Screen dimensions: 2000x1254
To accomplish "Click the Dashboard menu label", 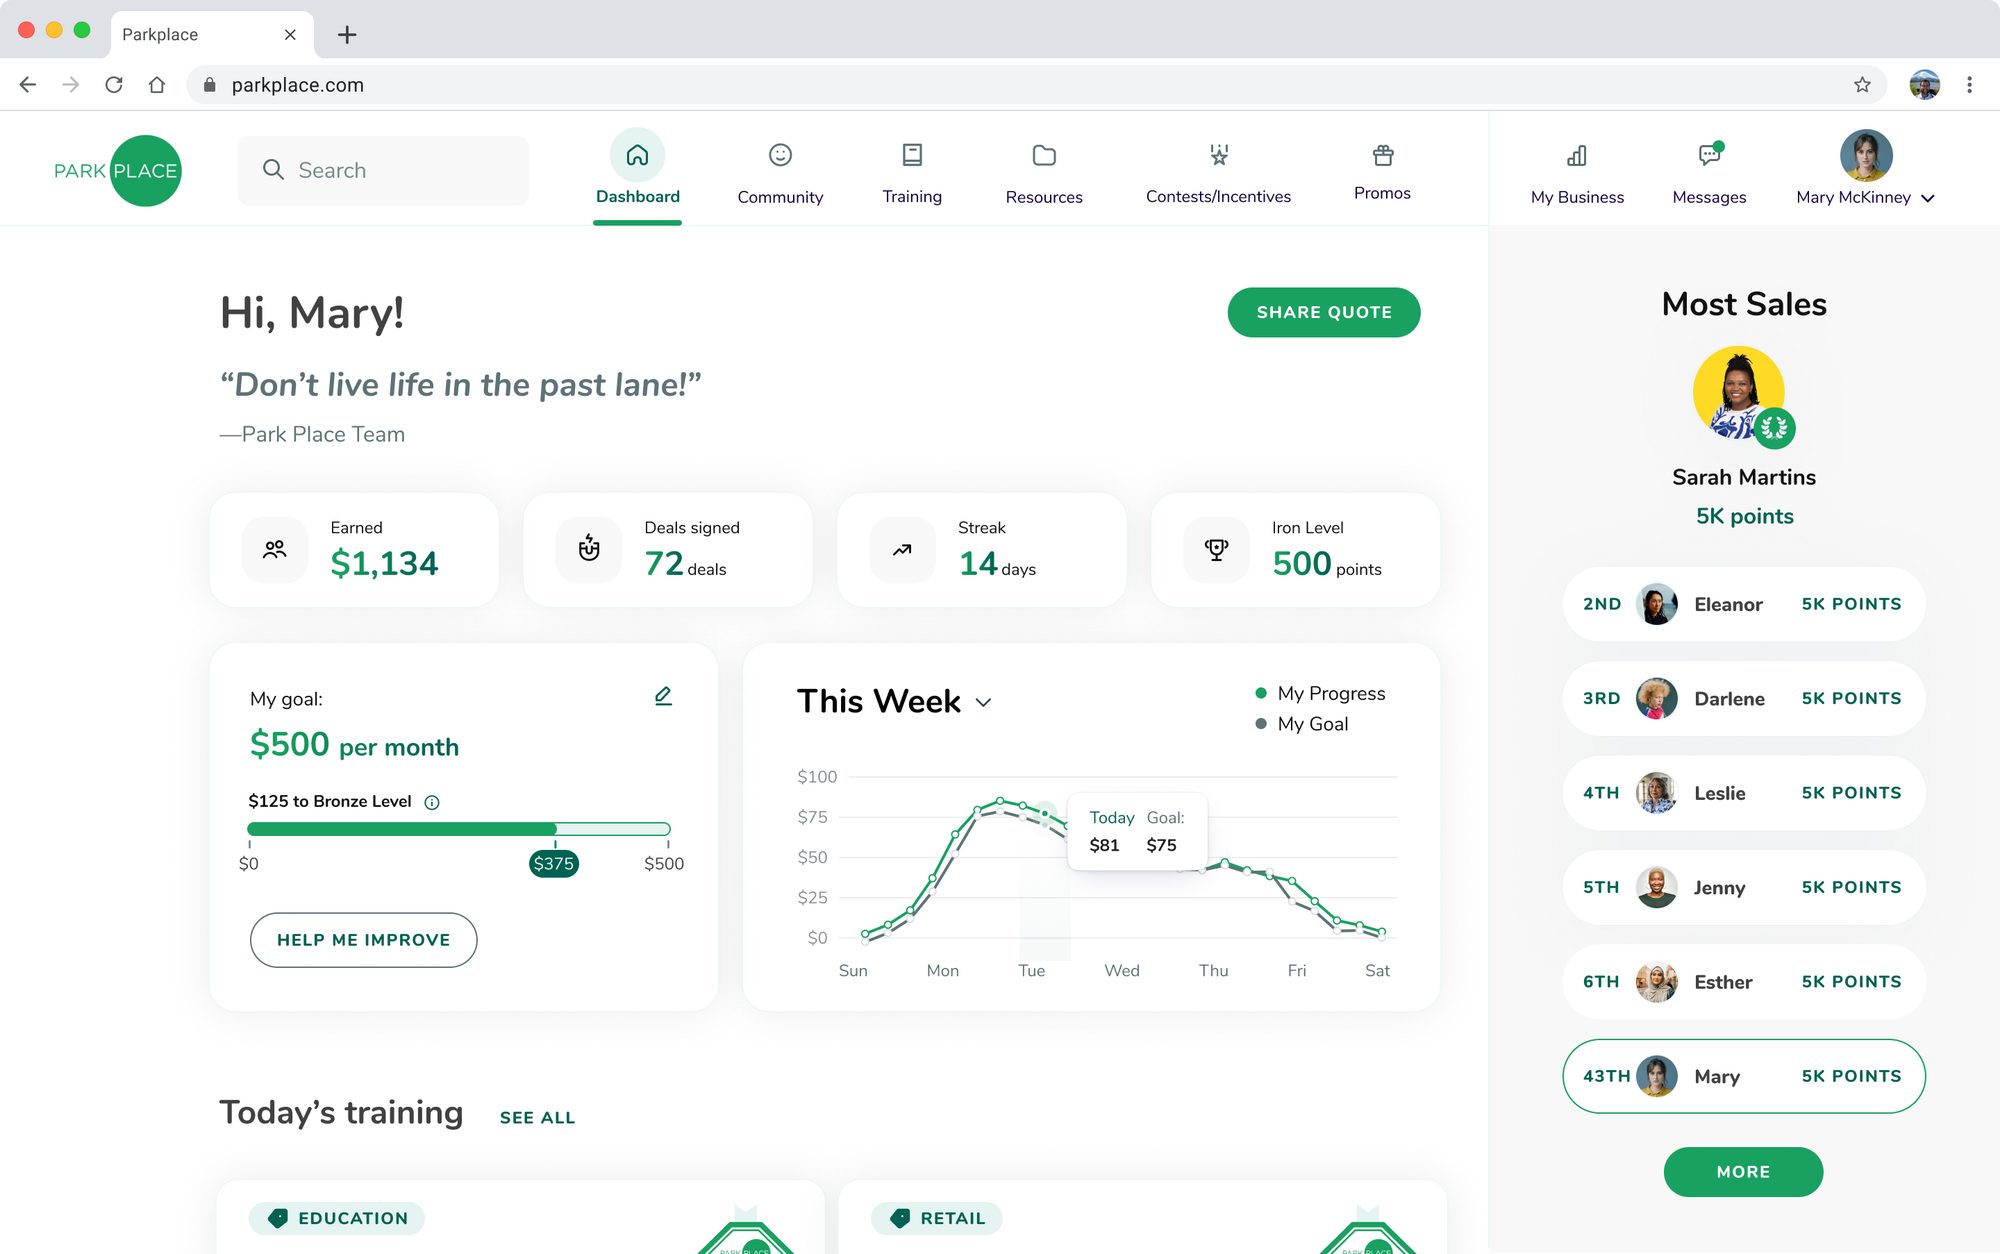I will point(638,197).
